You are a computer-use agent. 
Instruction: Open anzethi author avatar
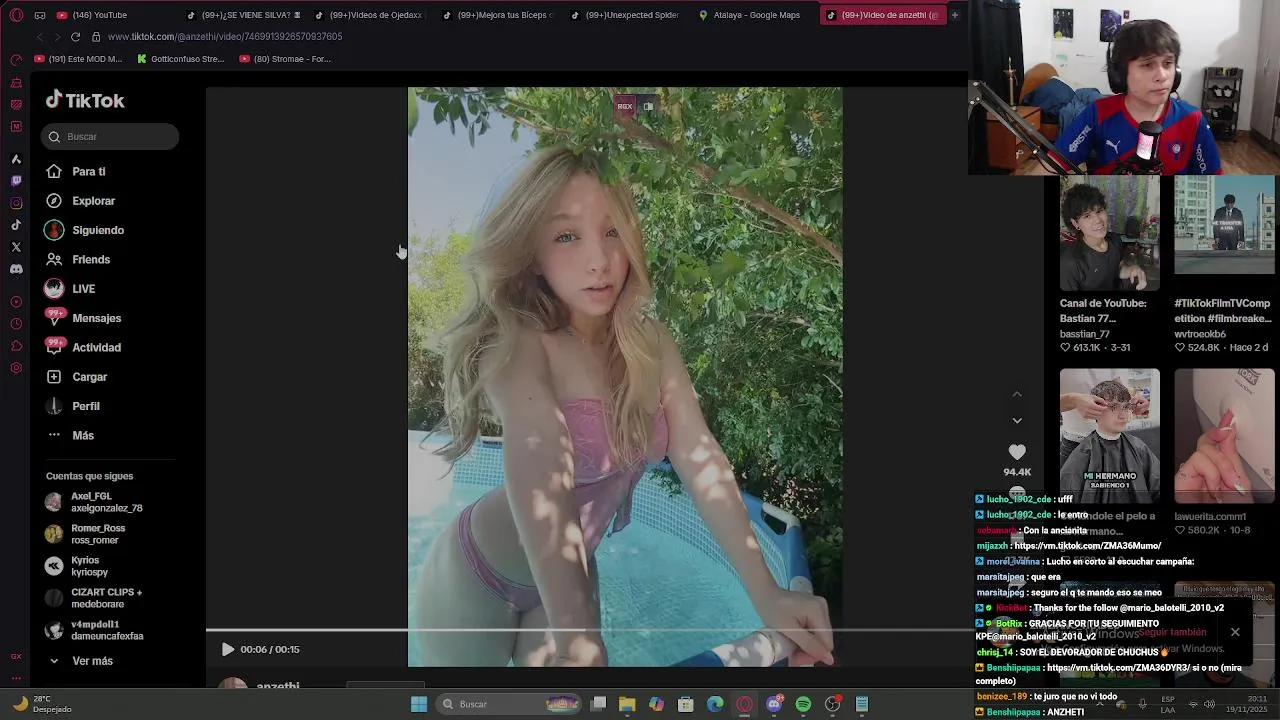(x=233, y=685)
